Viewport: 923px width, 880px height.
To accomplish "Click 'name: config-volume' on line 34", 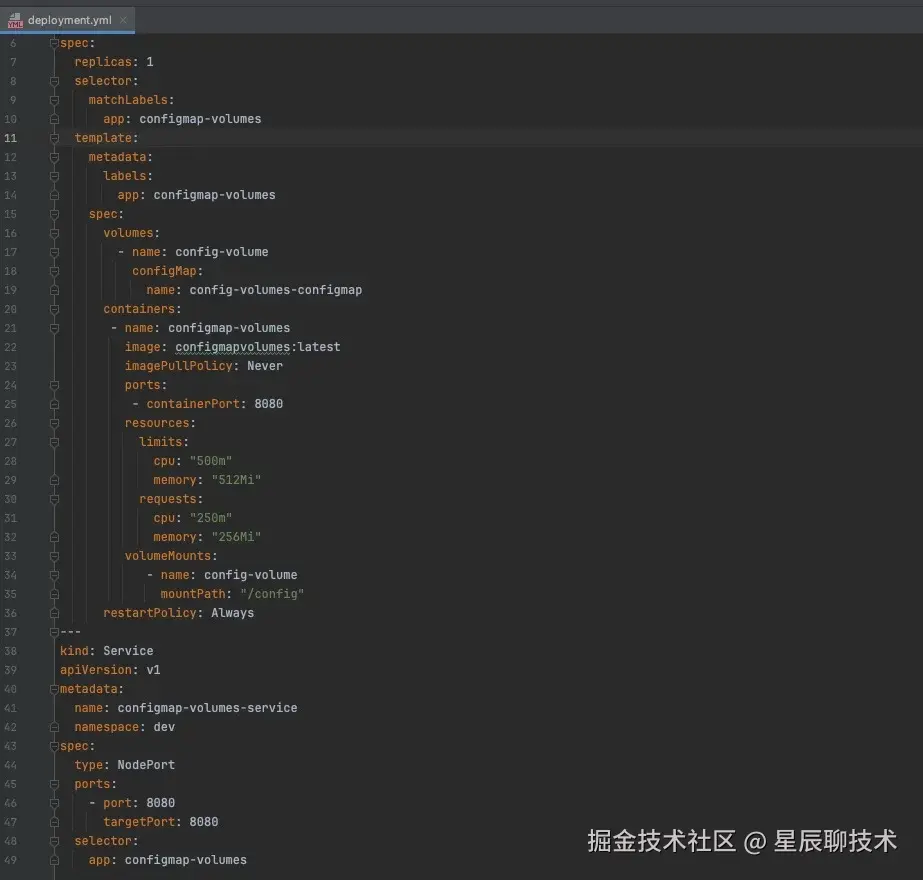I will coord(229,575).
